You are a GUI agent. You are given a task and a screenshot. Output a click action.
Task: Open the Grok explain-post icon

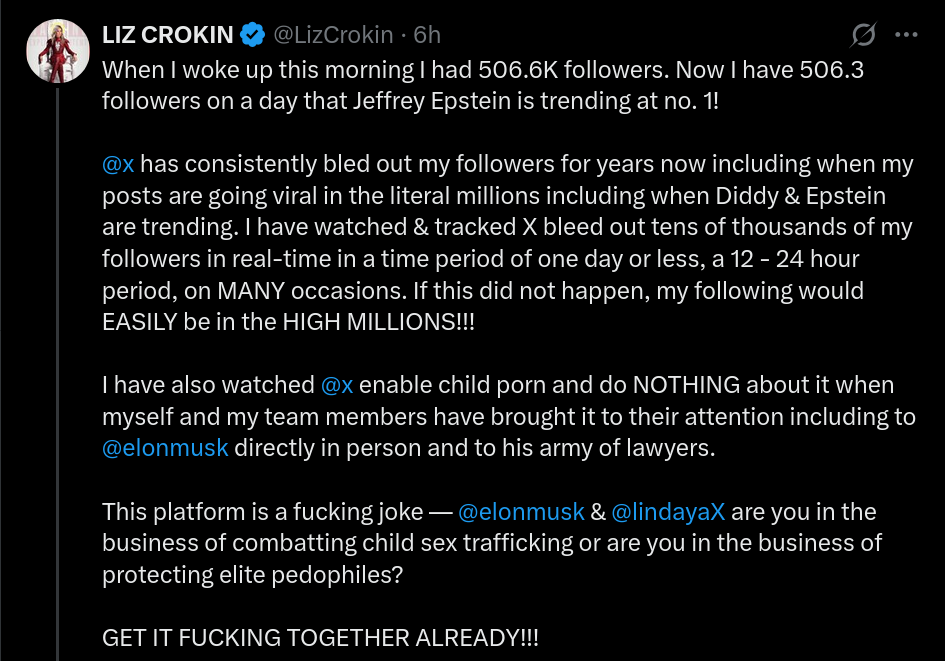coord(863,34)
